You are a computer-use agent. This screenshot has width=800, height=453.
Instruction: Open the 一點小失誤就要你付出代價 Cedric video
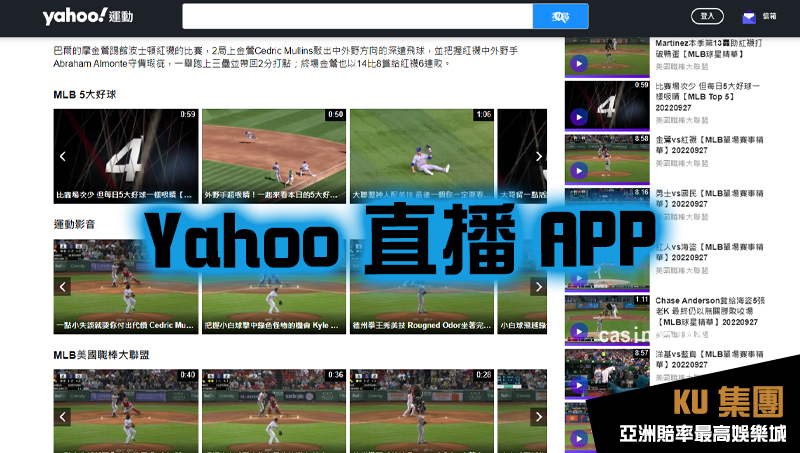pyautogui.click(x=126, y=287)
